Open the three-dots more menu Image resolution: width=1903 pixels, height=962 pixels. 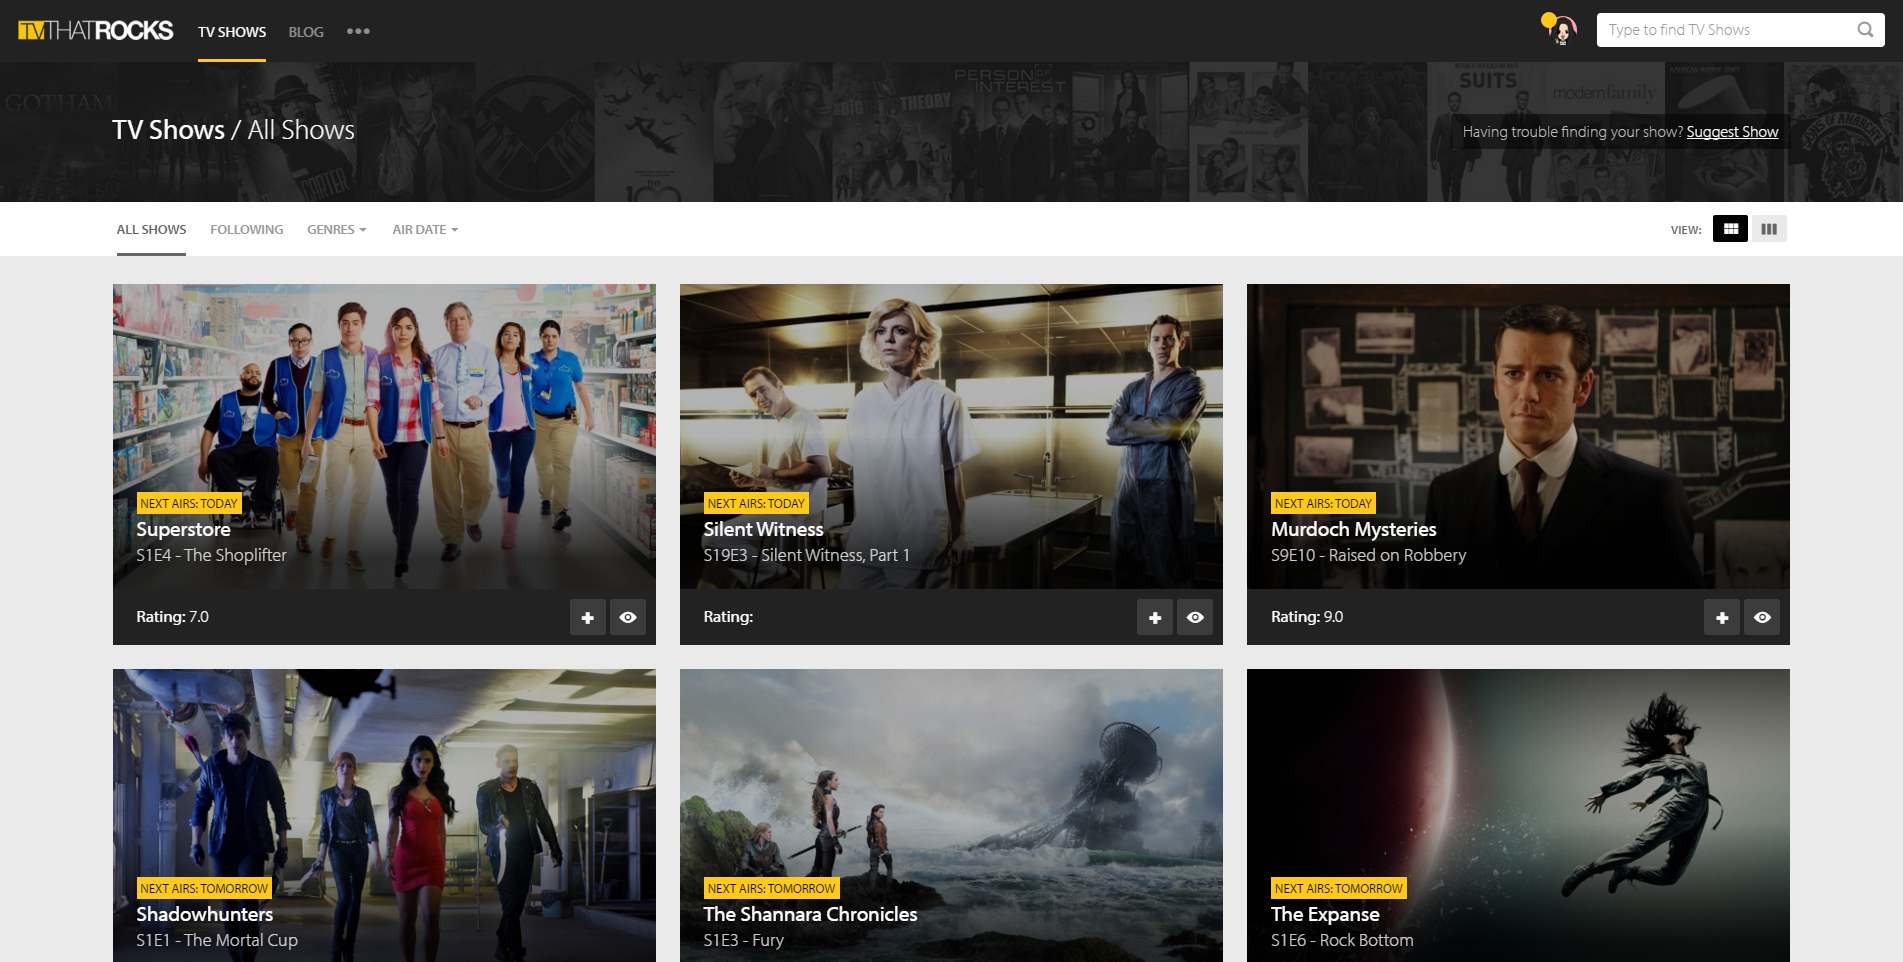pyautogui.click(x=358, y=31)
